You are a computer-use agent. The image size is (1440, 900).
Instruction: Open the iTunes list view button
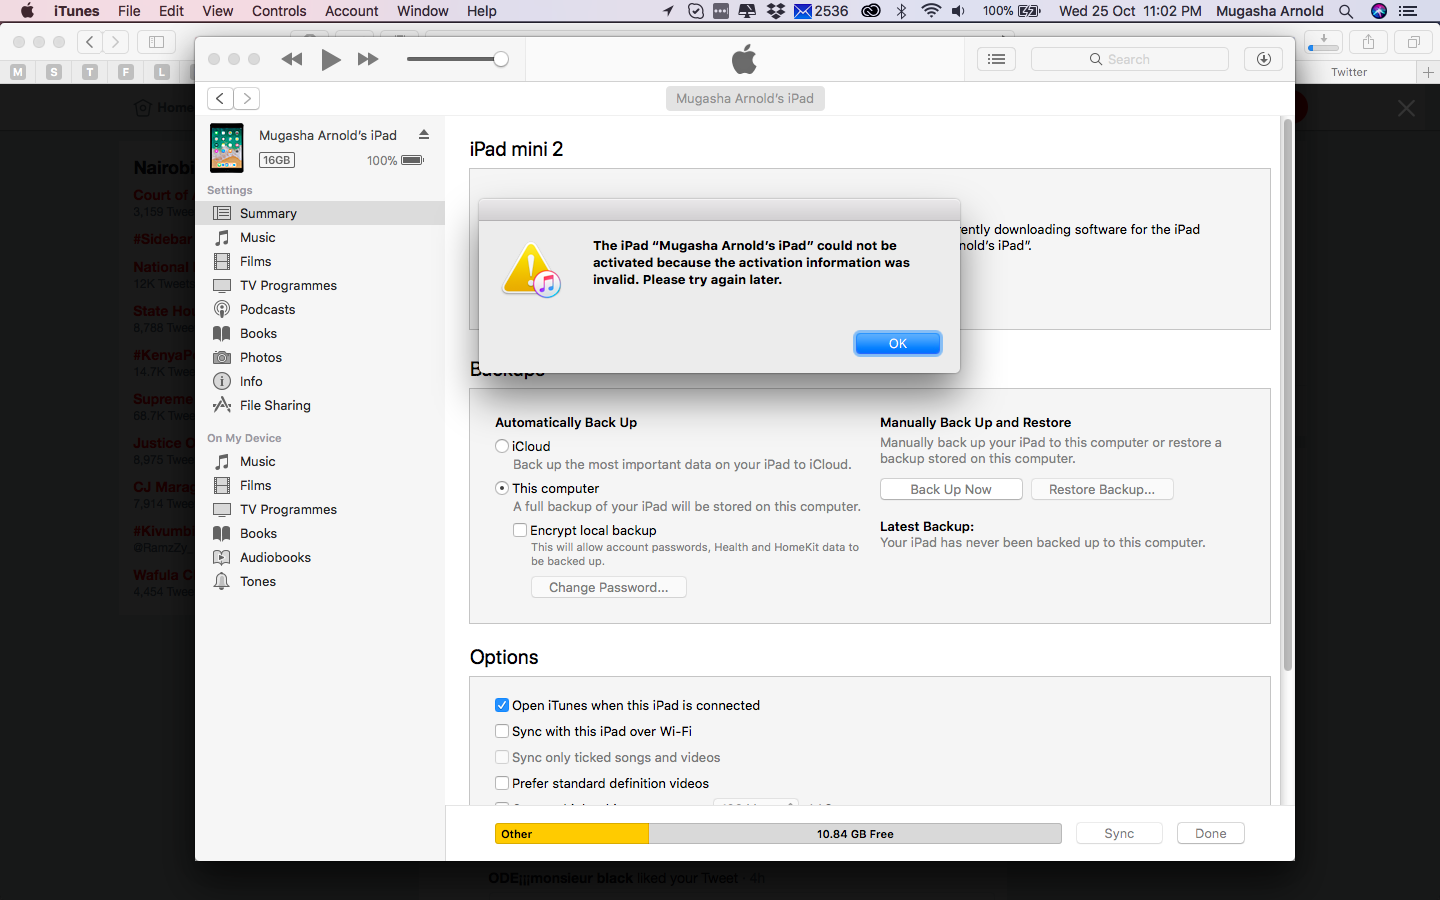click(996, 59)
